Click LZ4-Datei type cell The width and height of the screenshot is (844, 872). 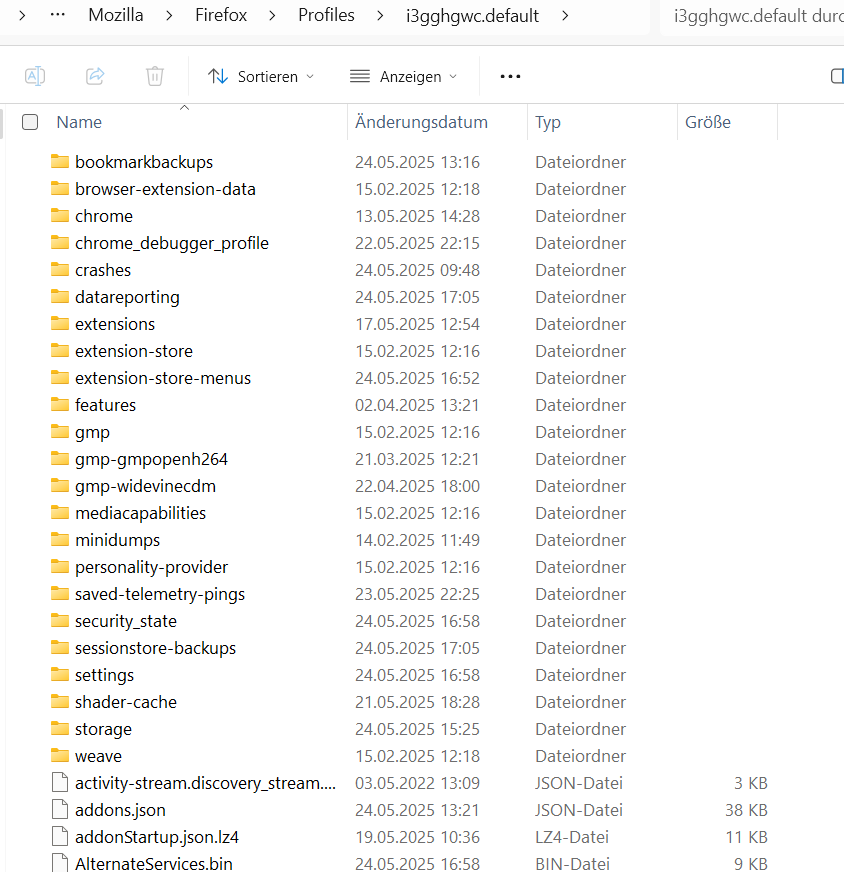pyautogui.click(x=572, y=837)
